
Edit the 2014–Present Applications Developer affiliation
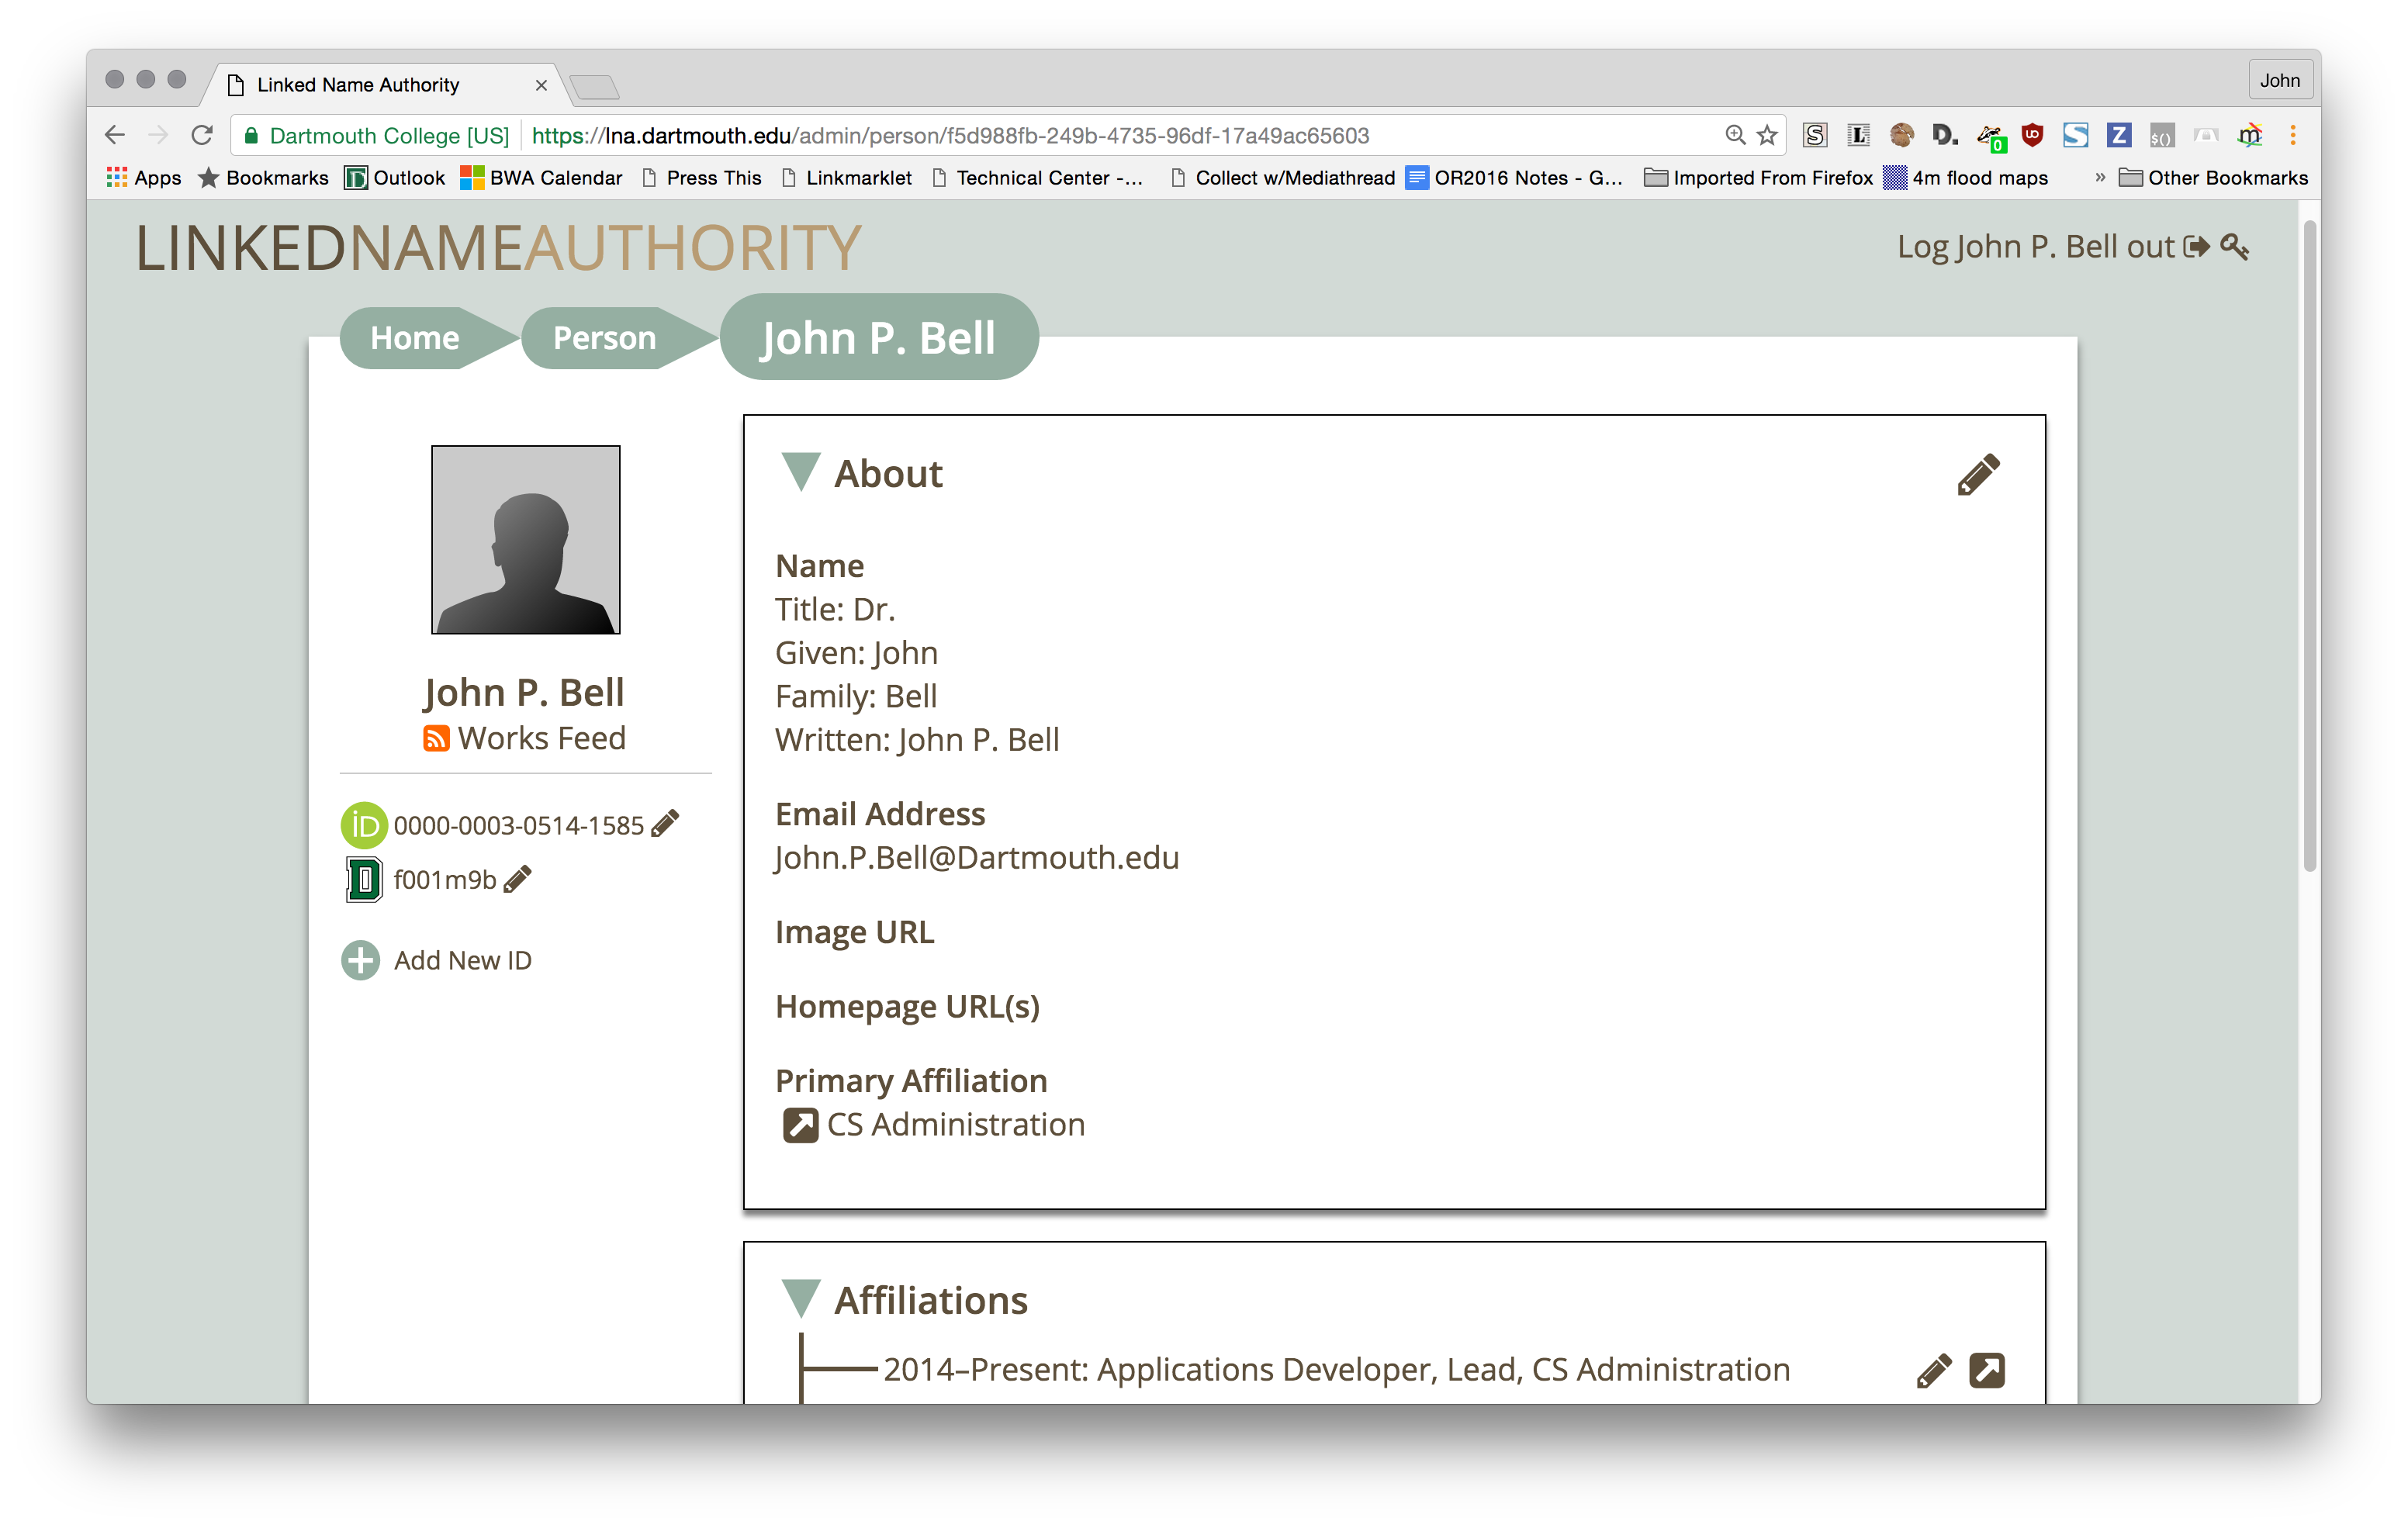(1934, 1370)
